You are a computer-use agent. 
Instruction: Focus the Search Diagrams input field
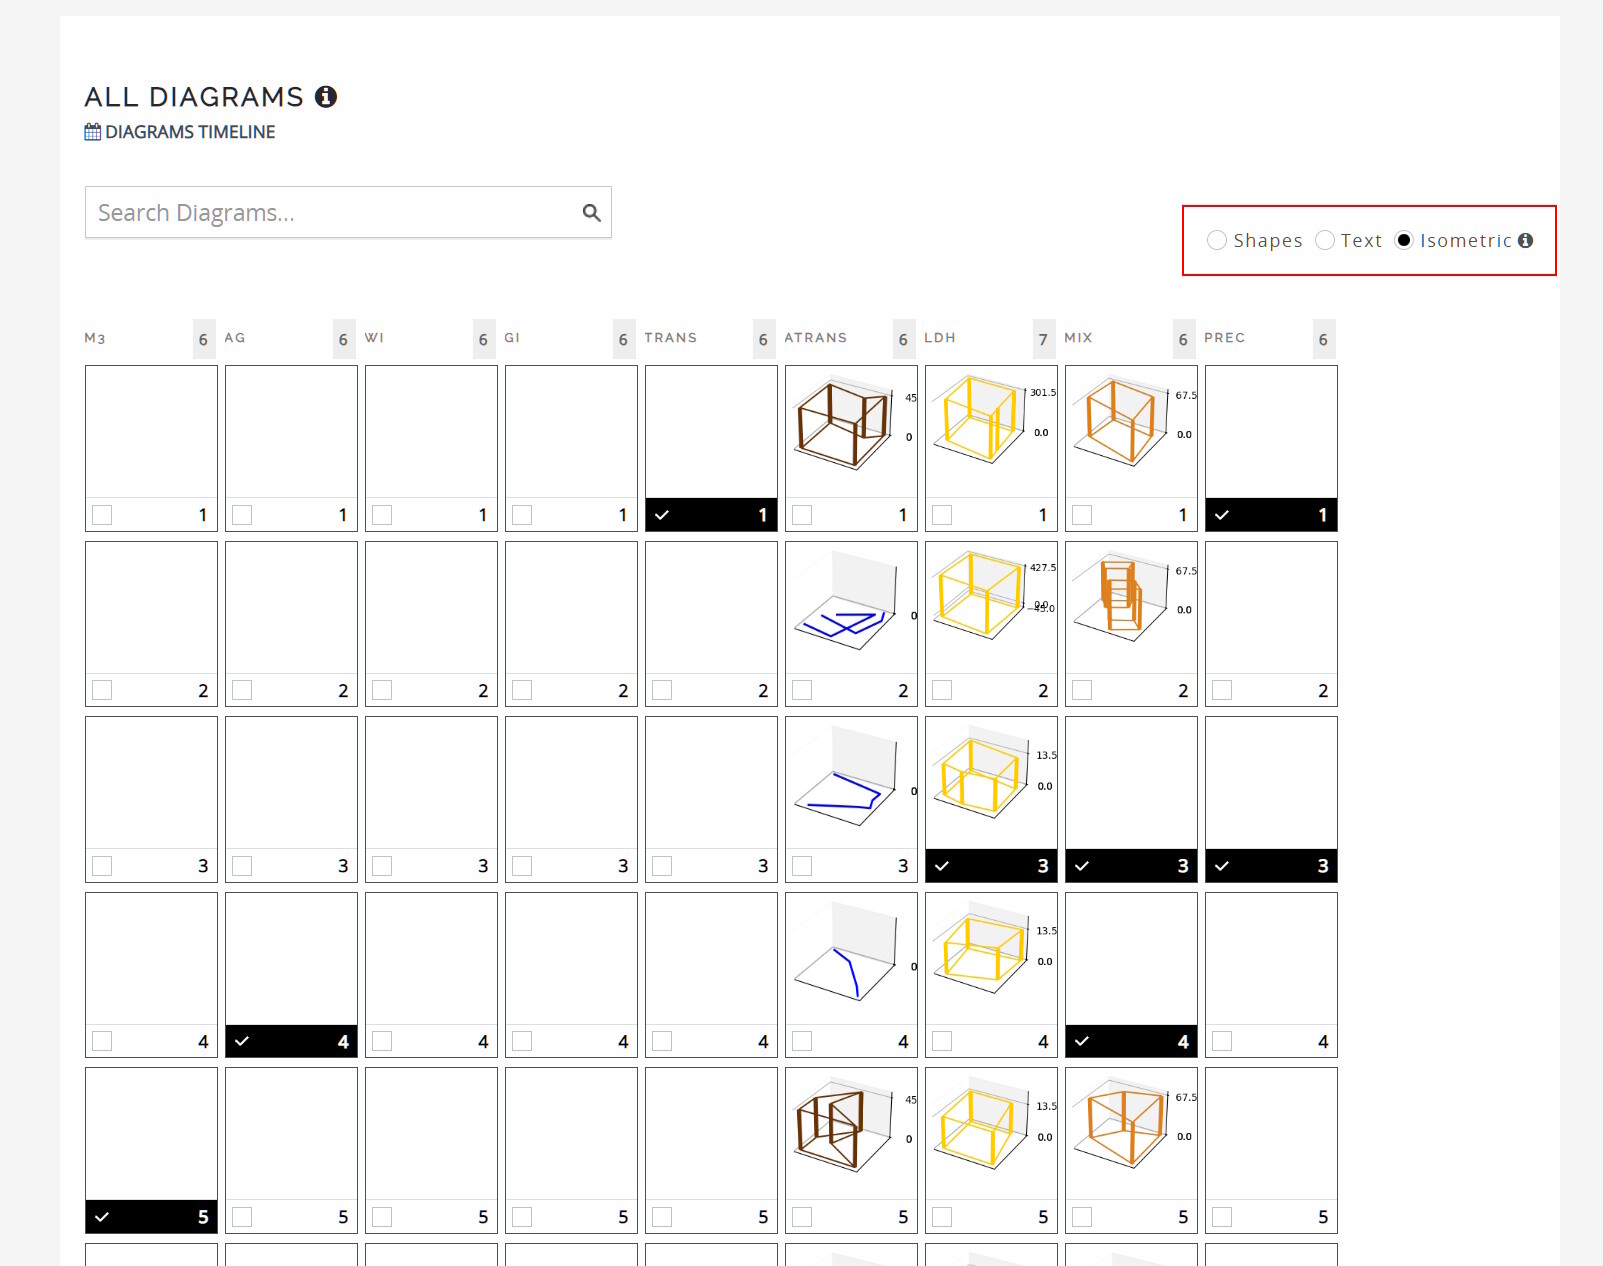[x=348, y=212]
